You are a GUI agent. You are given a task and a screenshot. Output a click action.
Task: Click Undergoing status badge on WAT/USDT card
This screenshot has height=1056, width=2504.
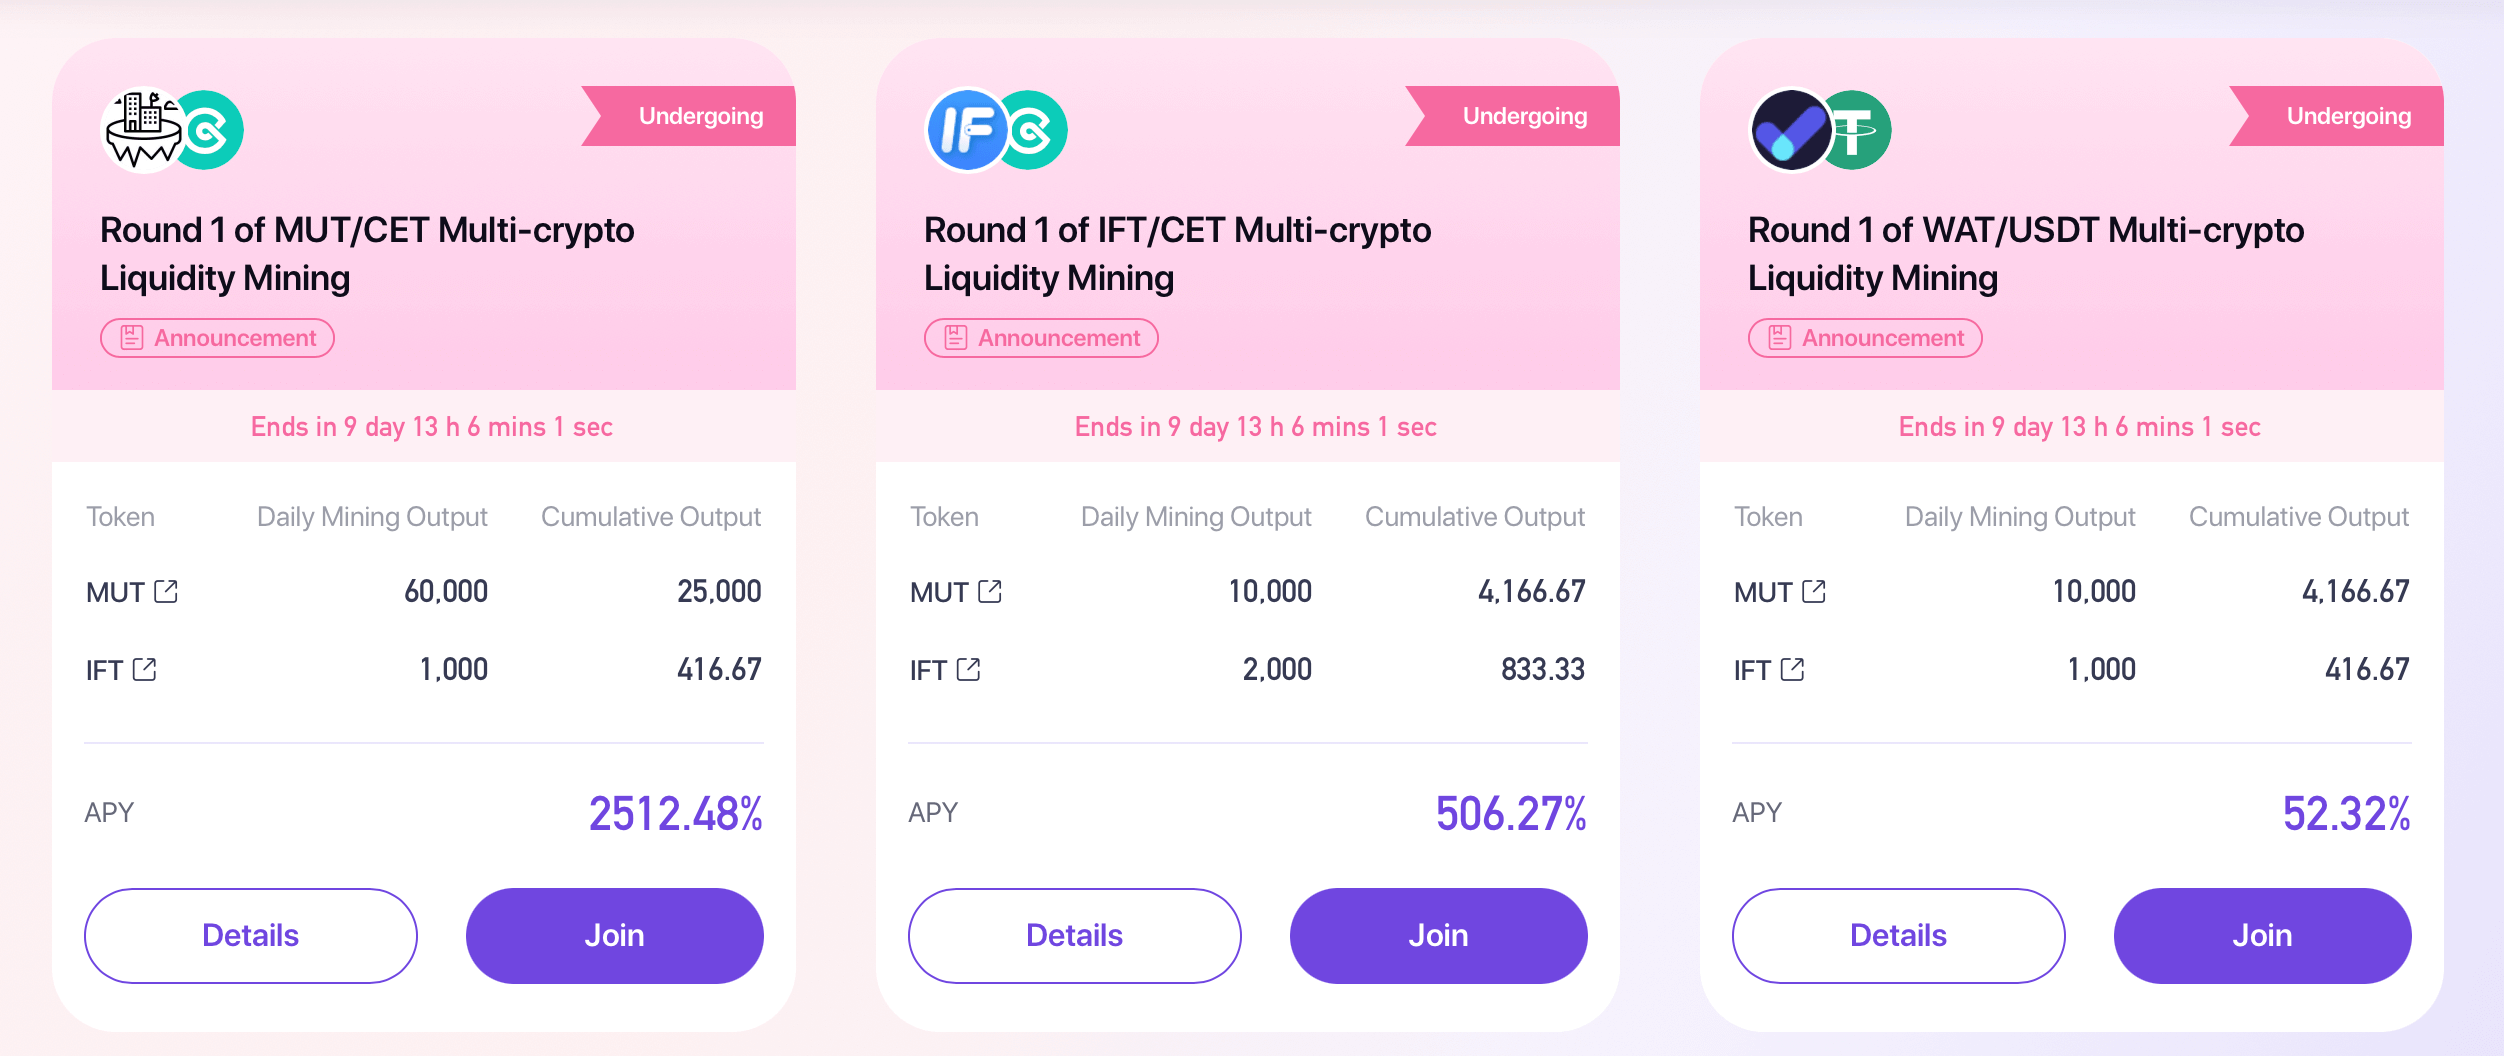coord(2338,116)
